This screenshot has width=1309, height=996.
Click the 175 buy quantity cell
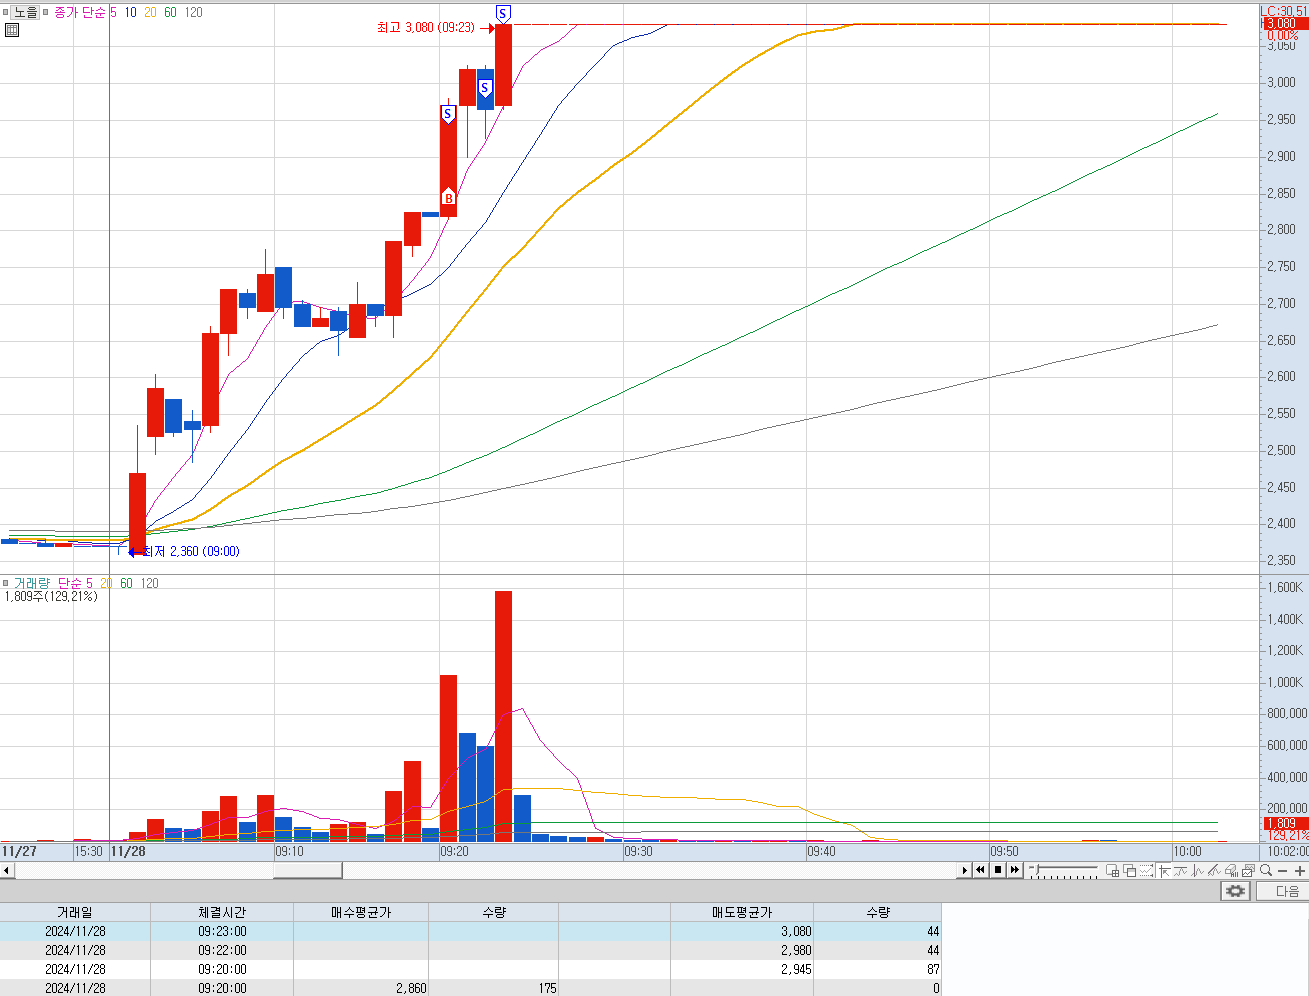pyautogui.click(x=494, y=988)
